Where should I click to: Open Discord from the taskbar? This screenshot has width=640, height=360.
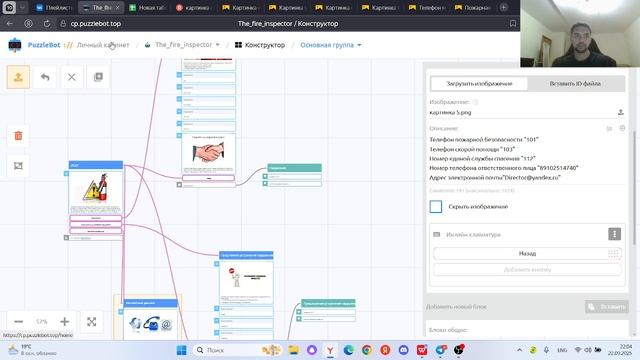(x=403, y=350)
